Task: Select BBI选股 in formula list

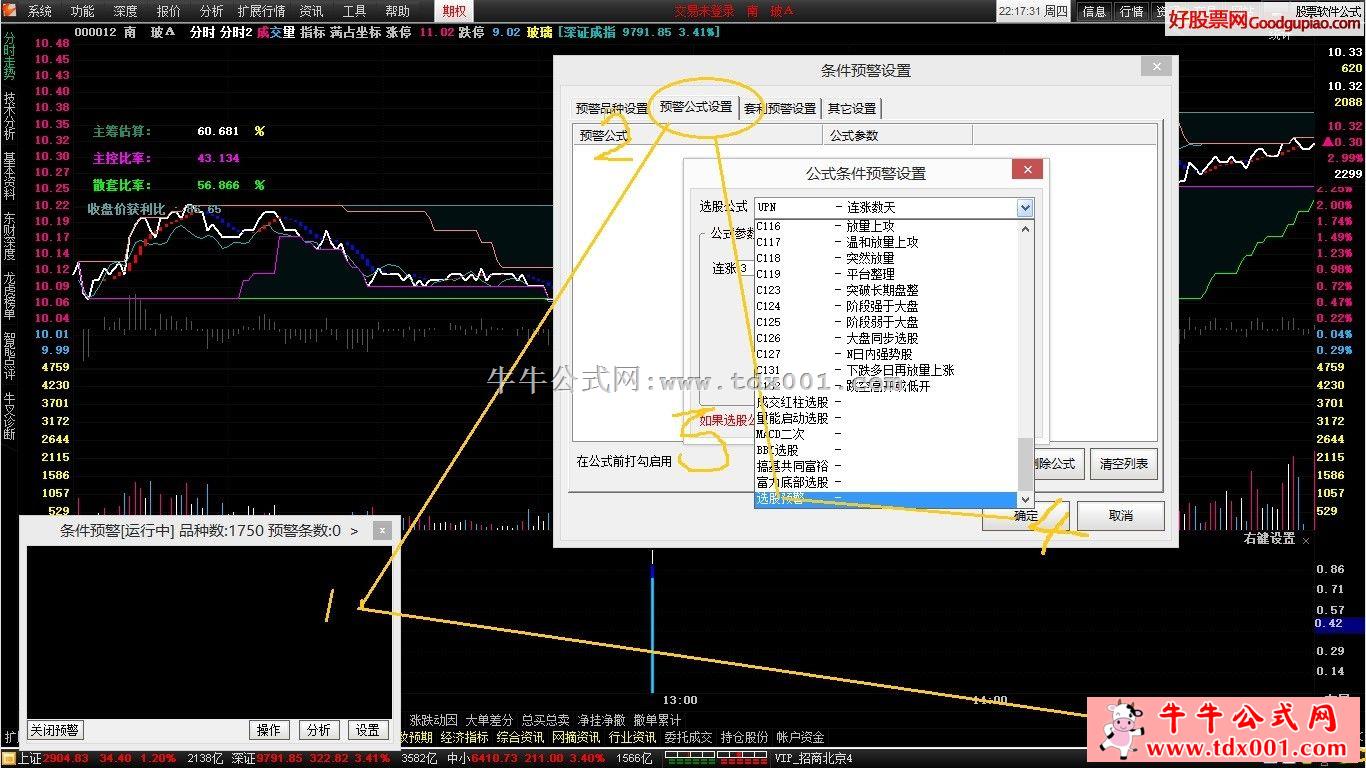Action: [x=885, y=450]
